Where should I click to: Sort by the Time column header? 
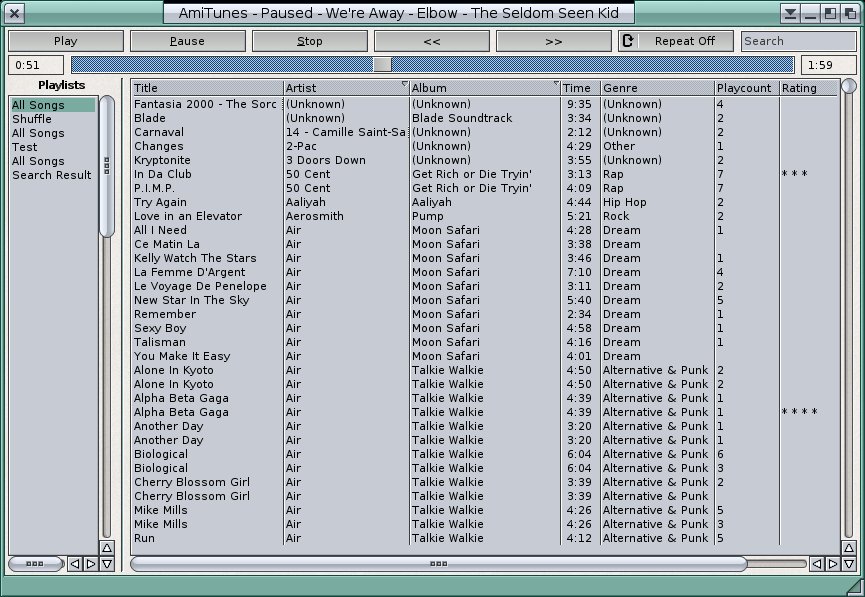pyautogui.click(x=580, y=88)
